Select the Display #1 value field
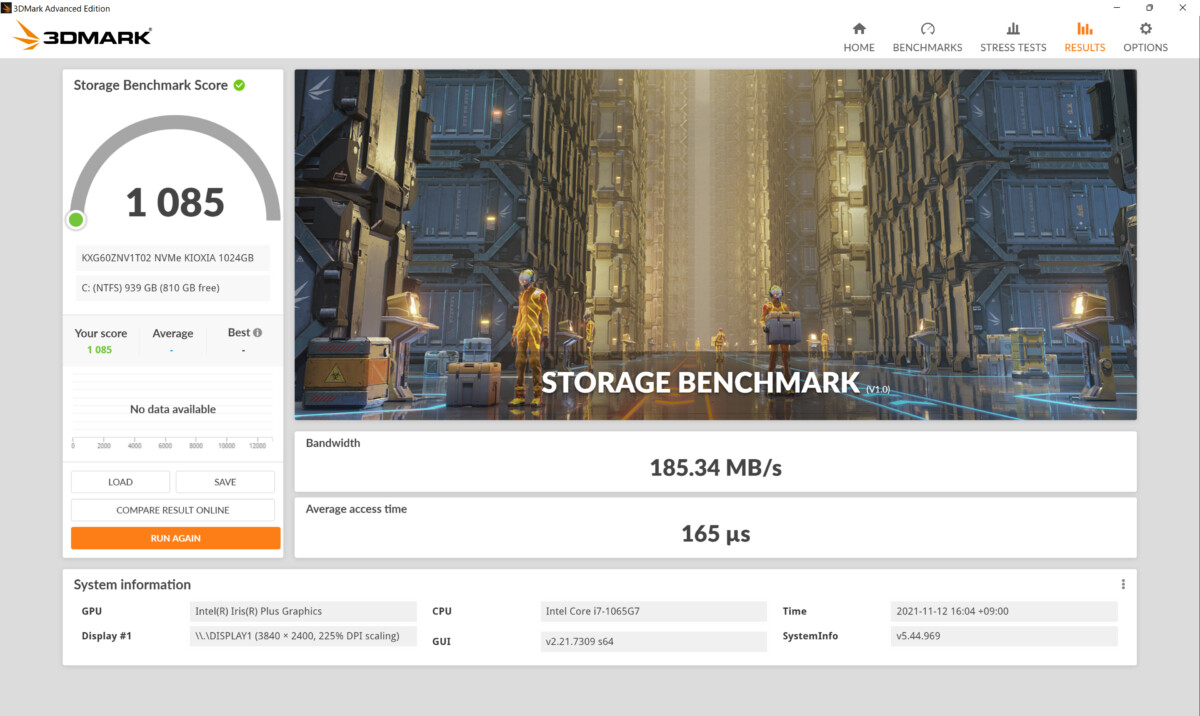The height and width of the screenshot is (716, 1200). (303, 636)
